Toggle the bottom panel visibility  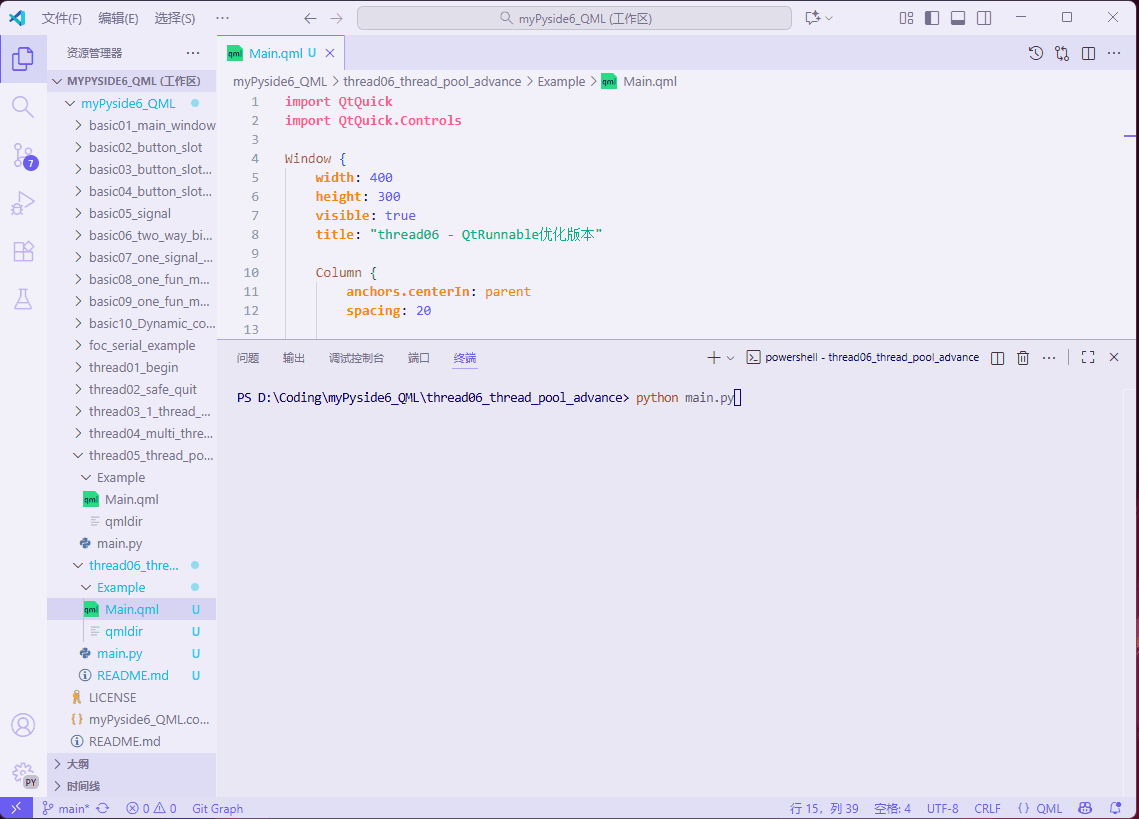(x=960, y=17)
